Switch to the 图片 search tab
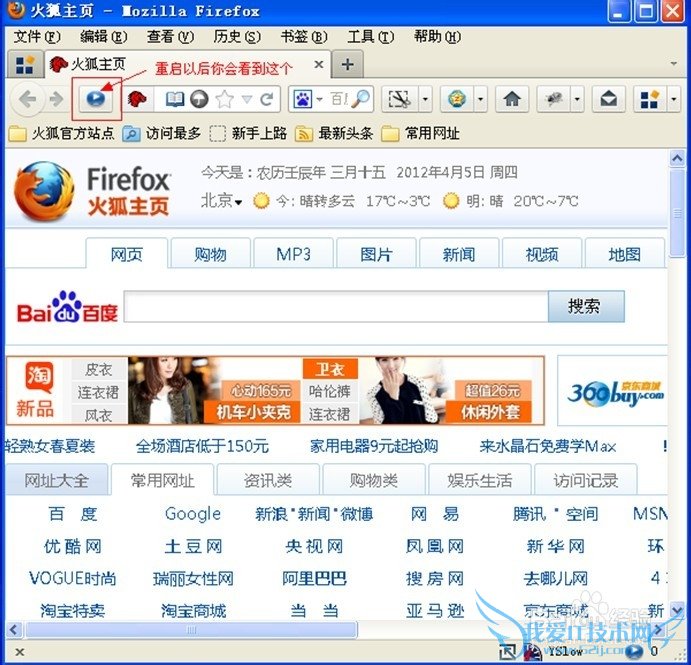 coord(376,253)
